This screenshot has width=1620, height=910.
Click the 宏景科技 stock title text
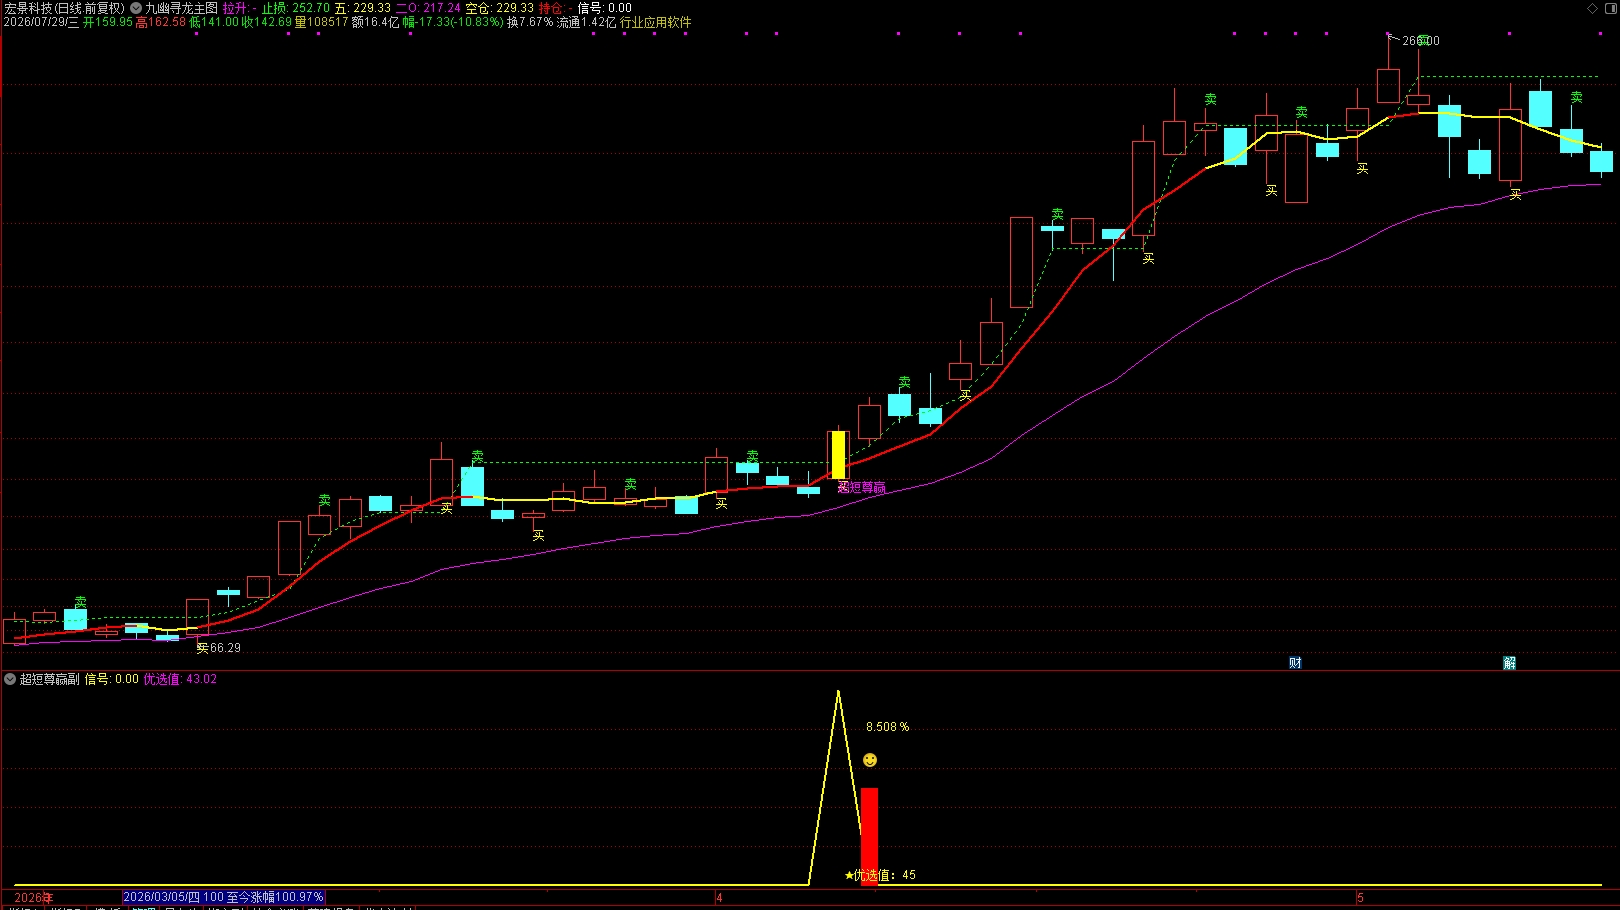pos(28,8)
